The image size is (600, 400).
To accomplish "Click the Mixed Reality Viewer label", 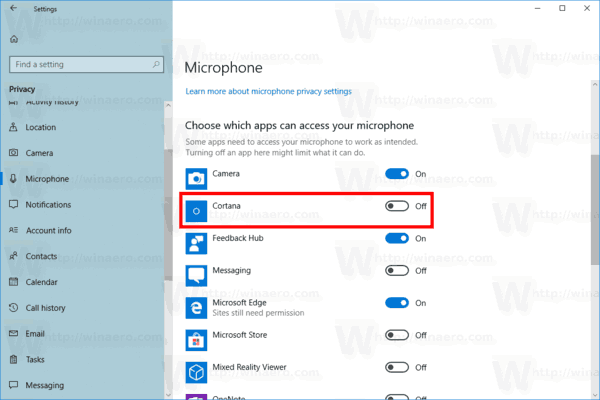I will click(249, 367).
